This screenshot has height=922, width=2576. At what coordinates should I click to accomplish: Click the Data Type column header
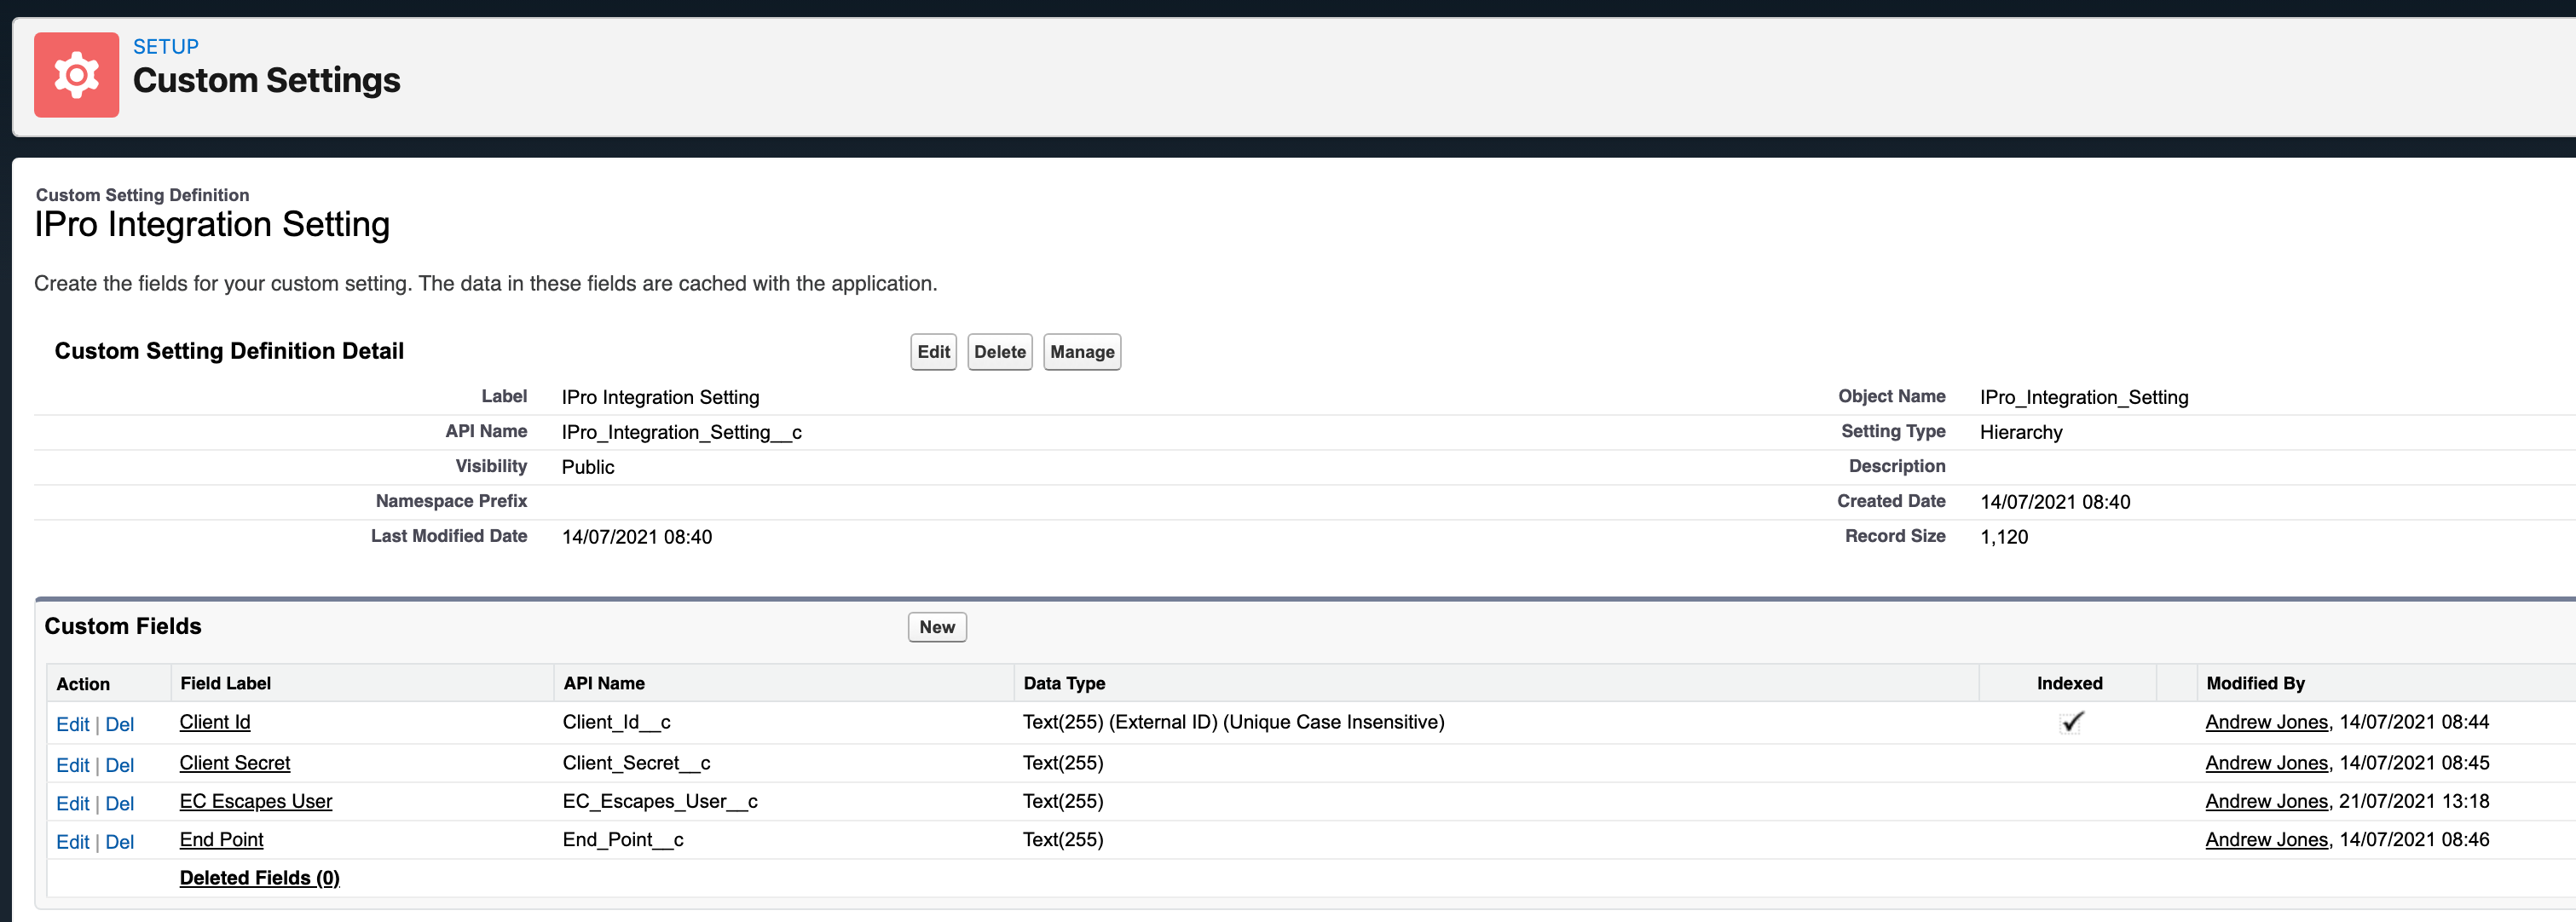pos(1064,683)
